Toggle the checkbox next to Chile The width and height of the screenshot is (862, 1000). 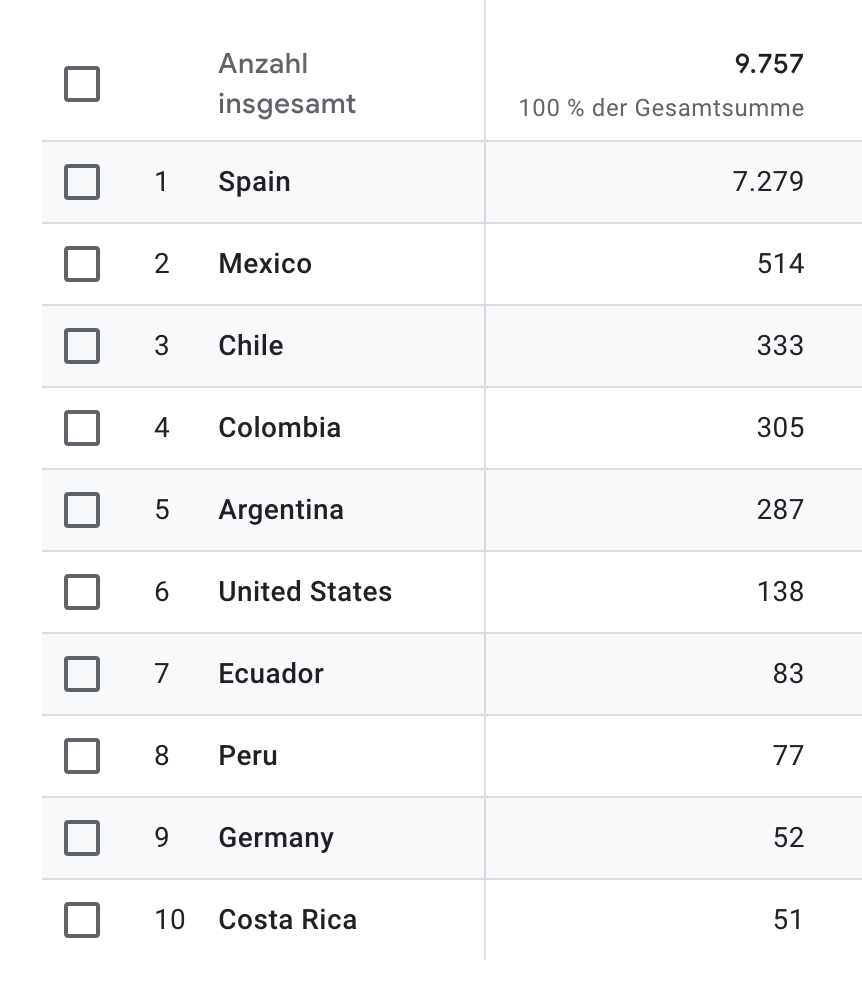[82, 346]
